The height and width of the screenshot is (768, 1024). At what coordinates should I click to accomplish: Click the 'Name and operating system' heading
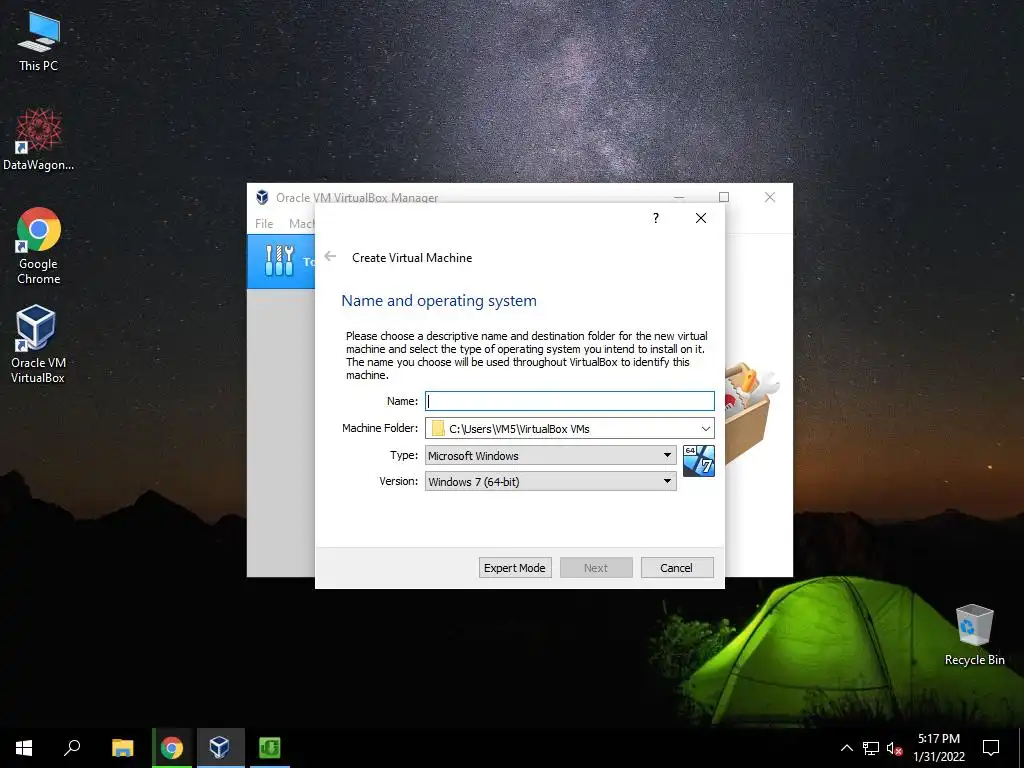(439, 300)
